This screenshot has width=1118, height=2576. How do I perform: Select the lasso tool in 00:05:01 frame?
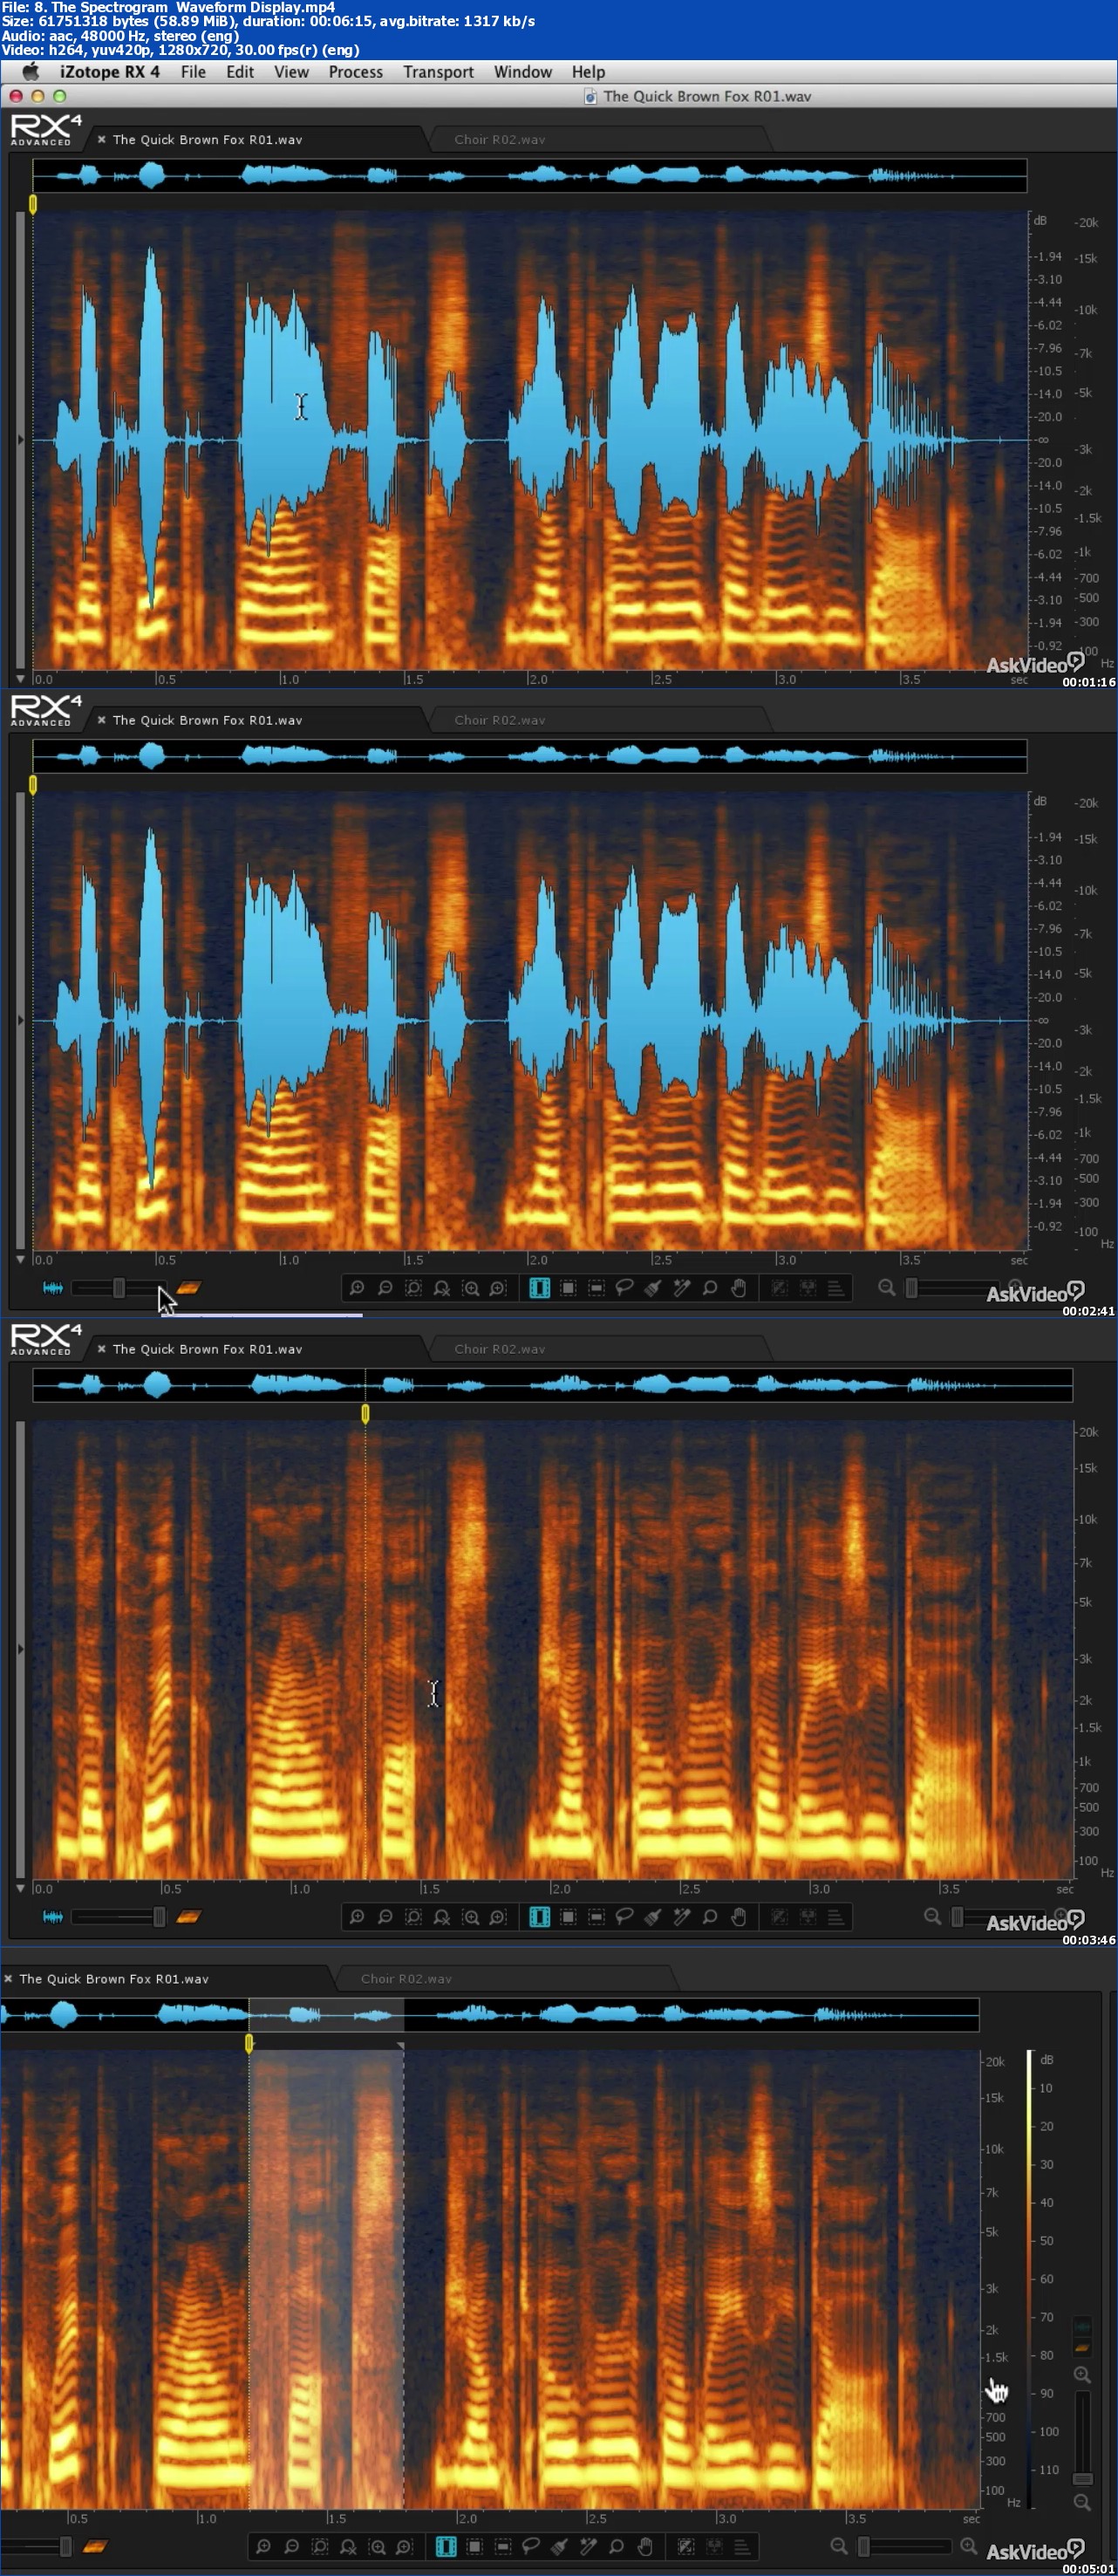[531, 2546]
